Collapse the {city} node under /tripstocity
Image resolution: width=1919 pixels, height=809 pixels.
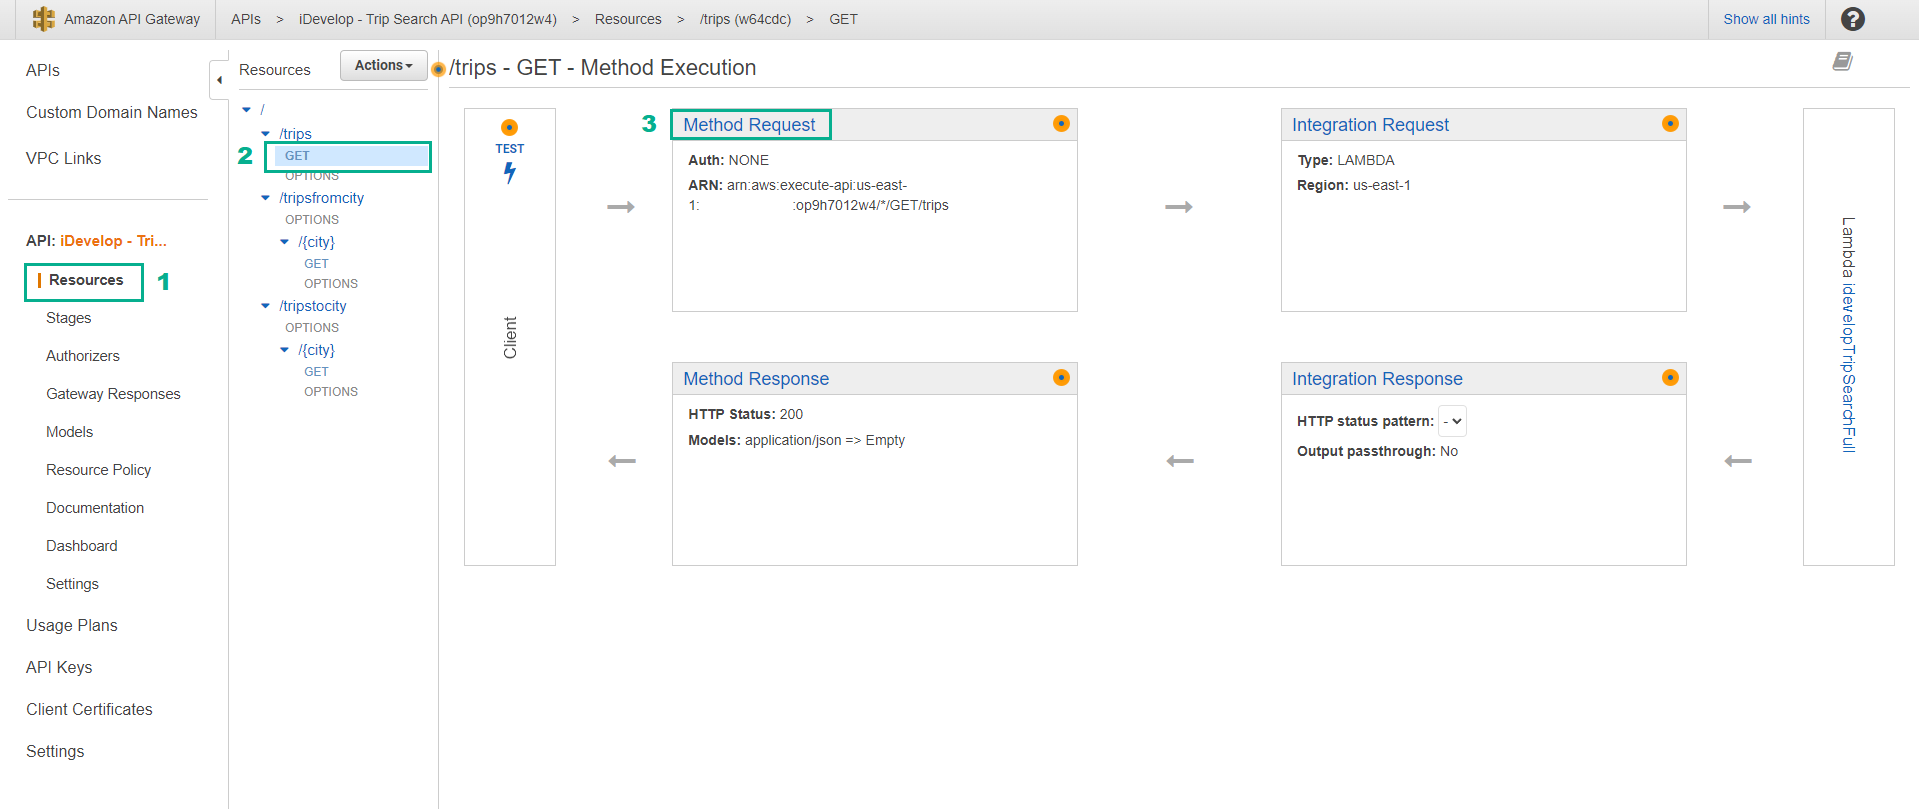point(284,349)
